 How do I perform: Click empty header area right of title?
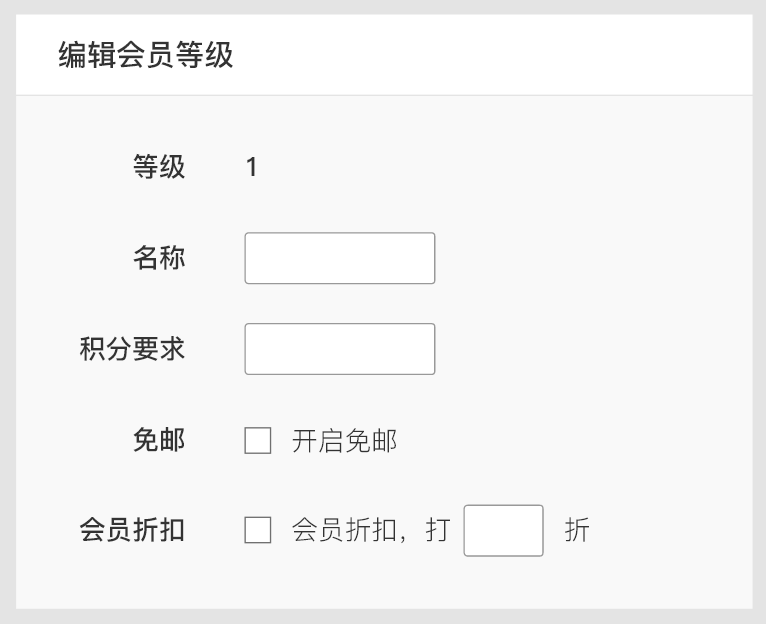[x=500, y=55]
